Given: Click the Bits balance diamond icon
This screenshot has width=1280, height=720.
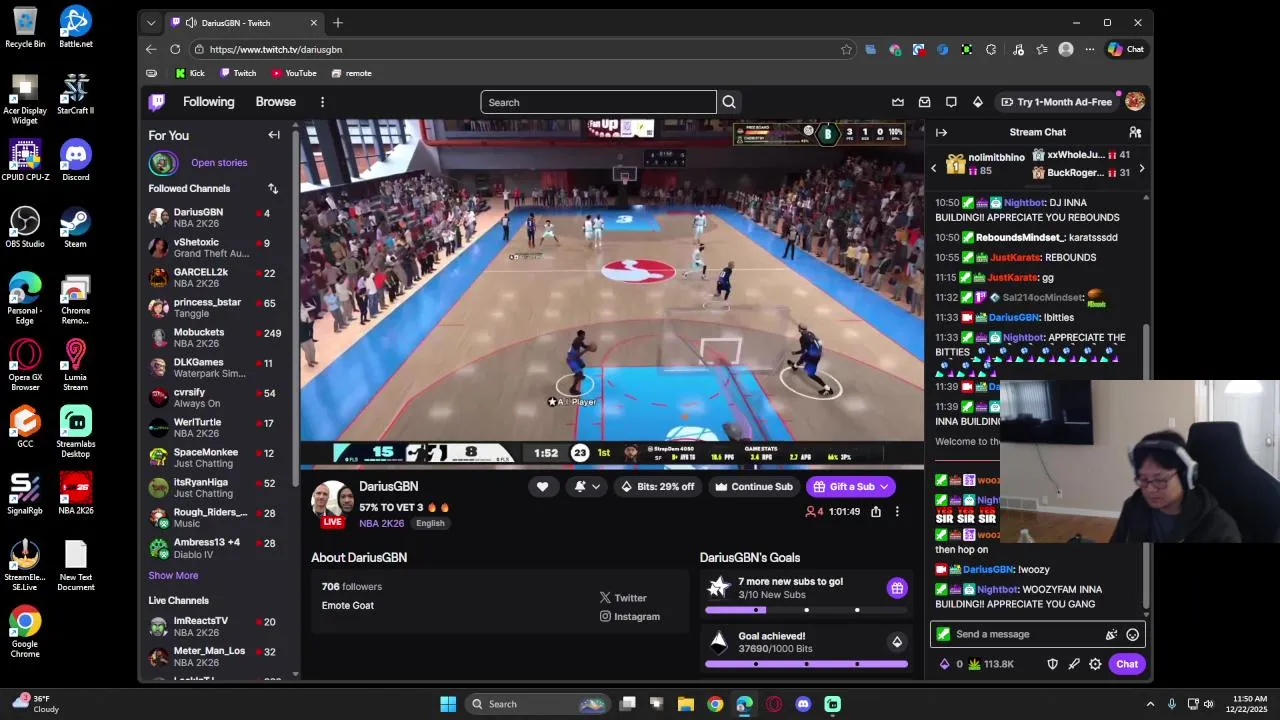Looking at the screenshot, I should pyautogui.click(x=944, y=664).
